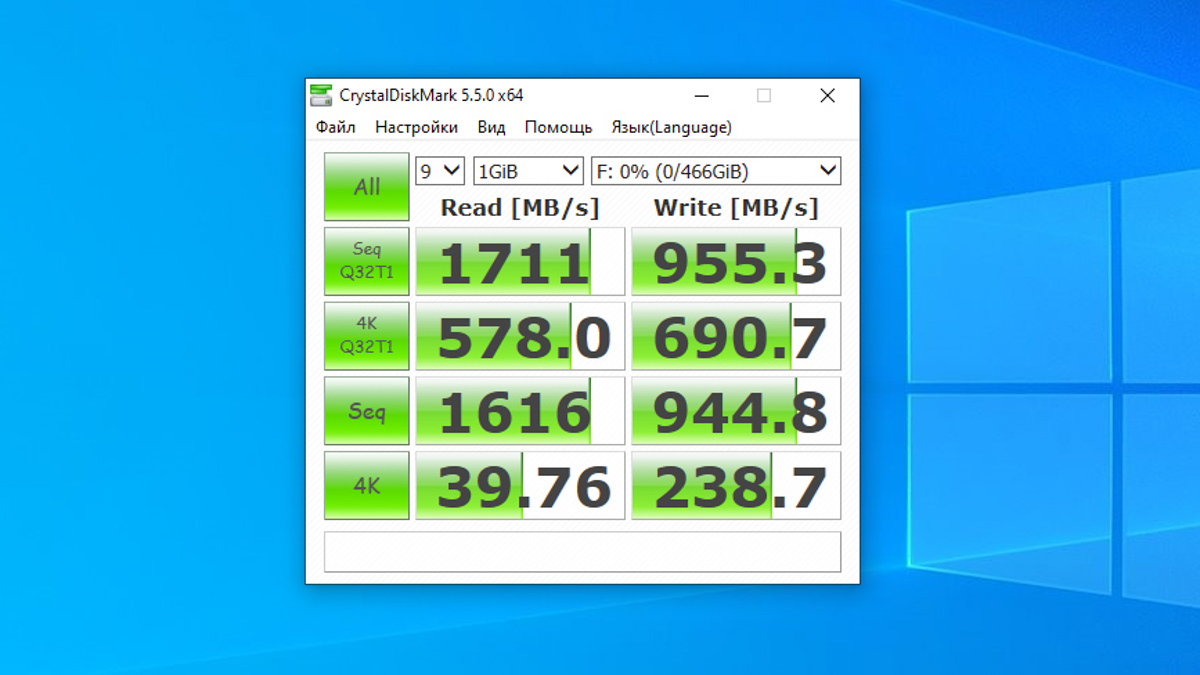Expand the drive F: selection dropdown

[716, 171]
